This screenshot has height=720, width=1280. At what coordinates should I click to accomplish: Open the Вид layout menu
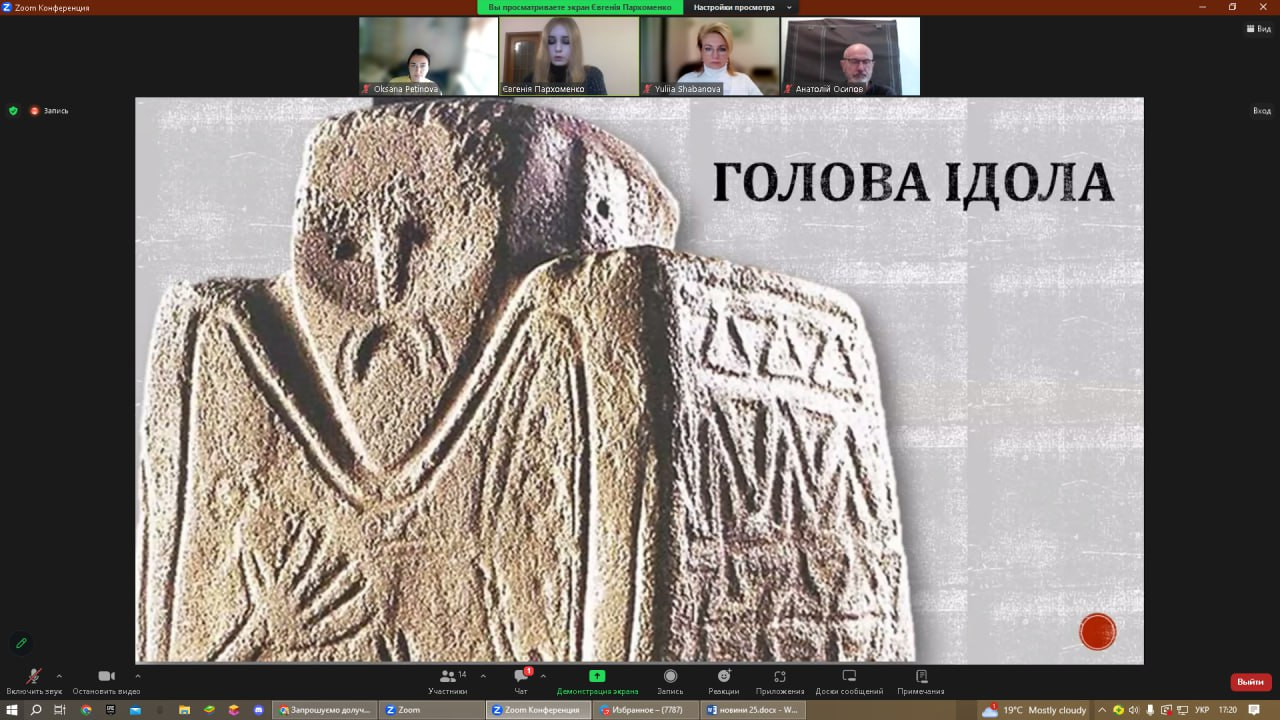coord(1258,29)
